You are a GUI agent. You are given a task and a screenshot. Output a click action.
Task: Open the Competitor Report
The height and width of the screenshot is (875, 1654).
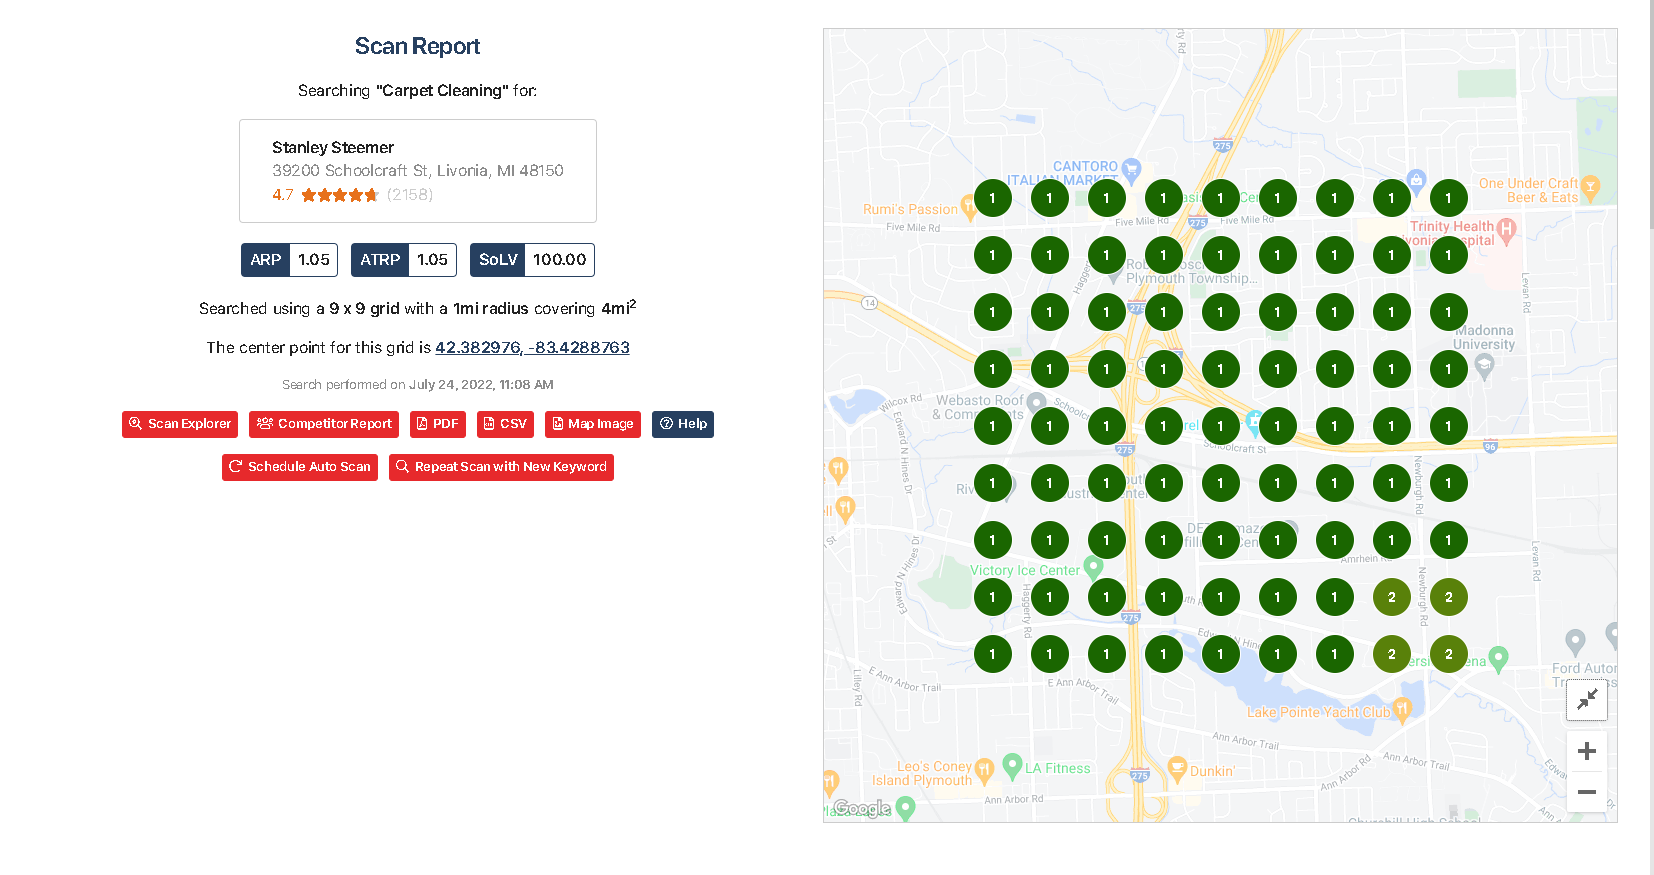click(324, 424)
